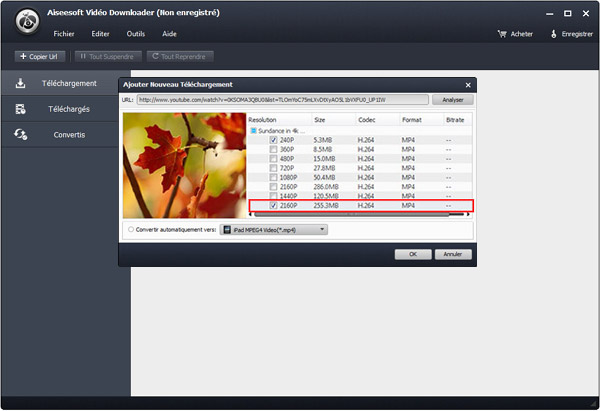Screen dimensions: 600x411
Task: Click the Acheter shopping cart icon
Action: [501, 33]
